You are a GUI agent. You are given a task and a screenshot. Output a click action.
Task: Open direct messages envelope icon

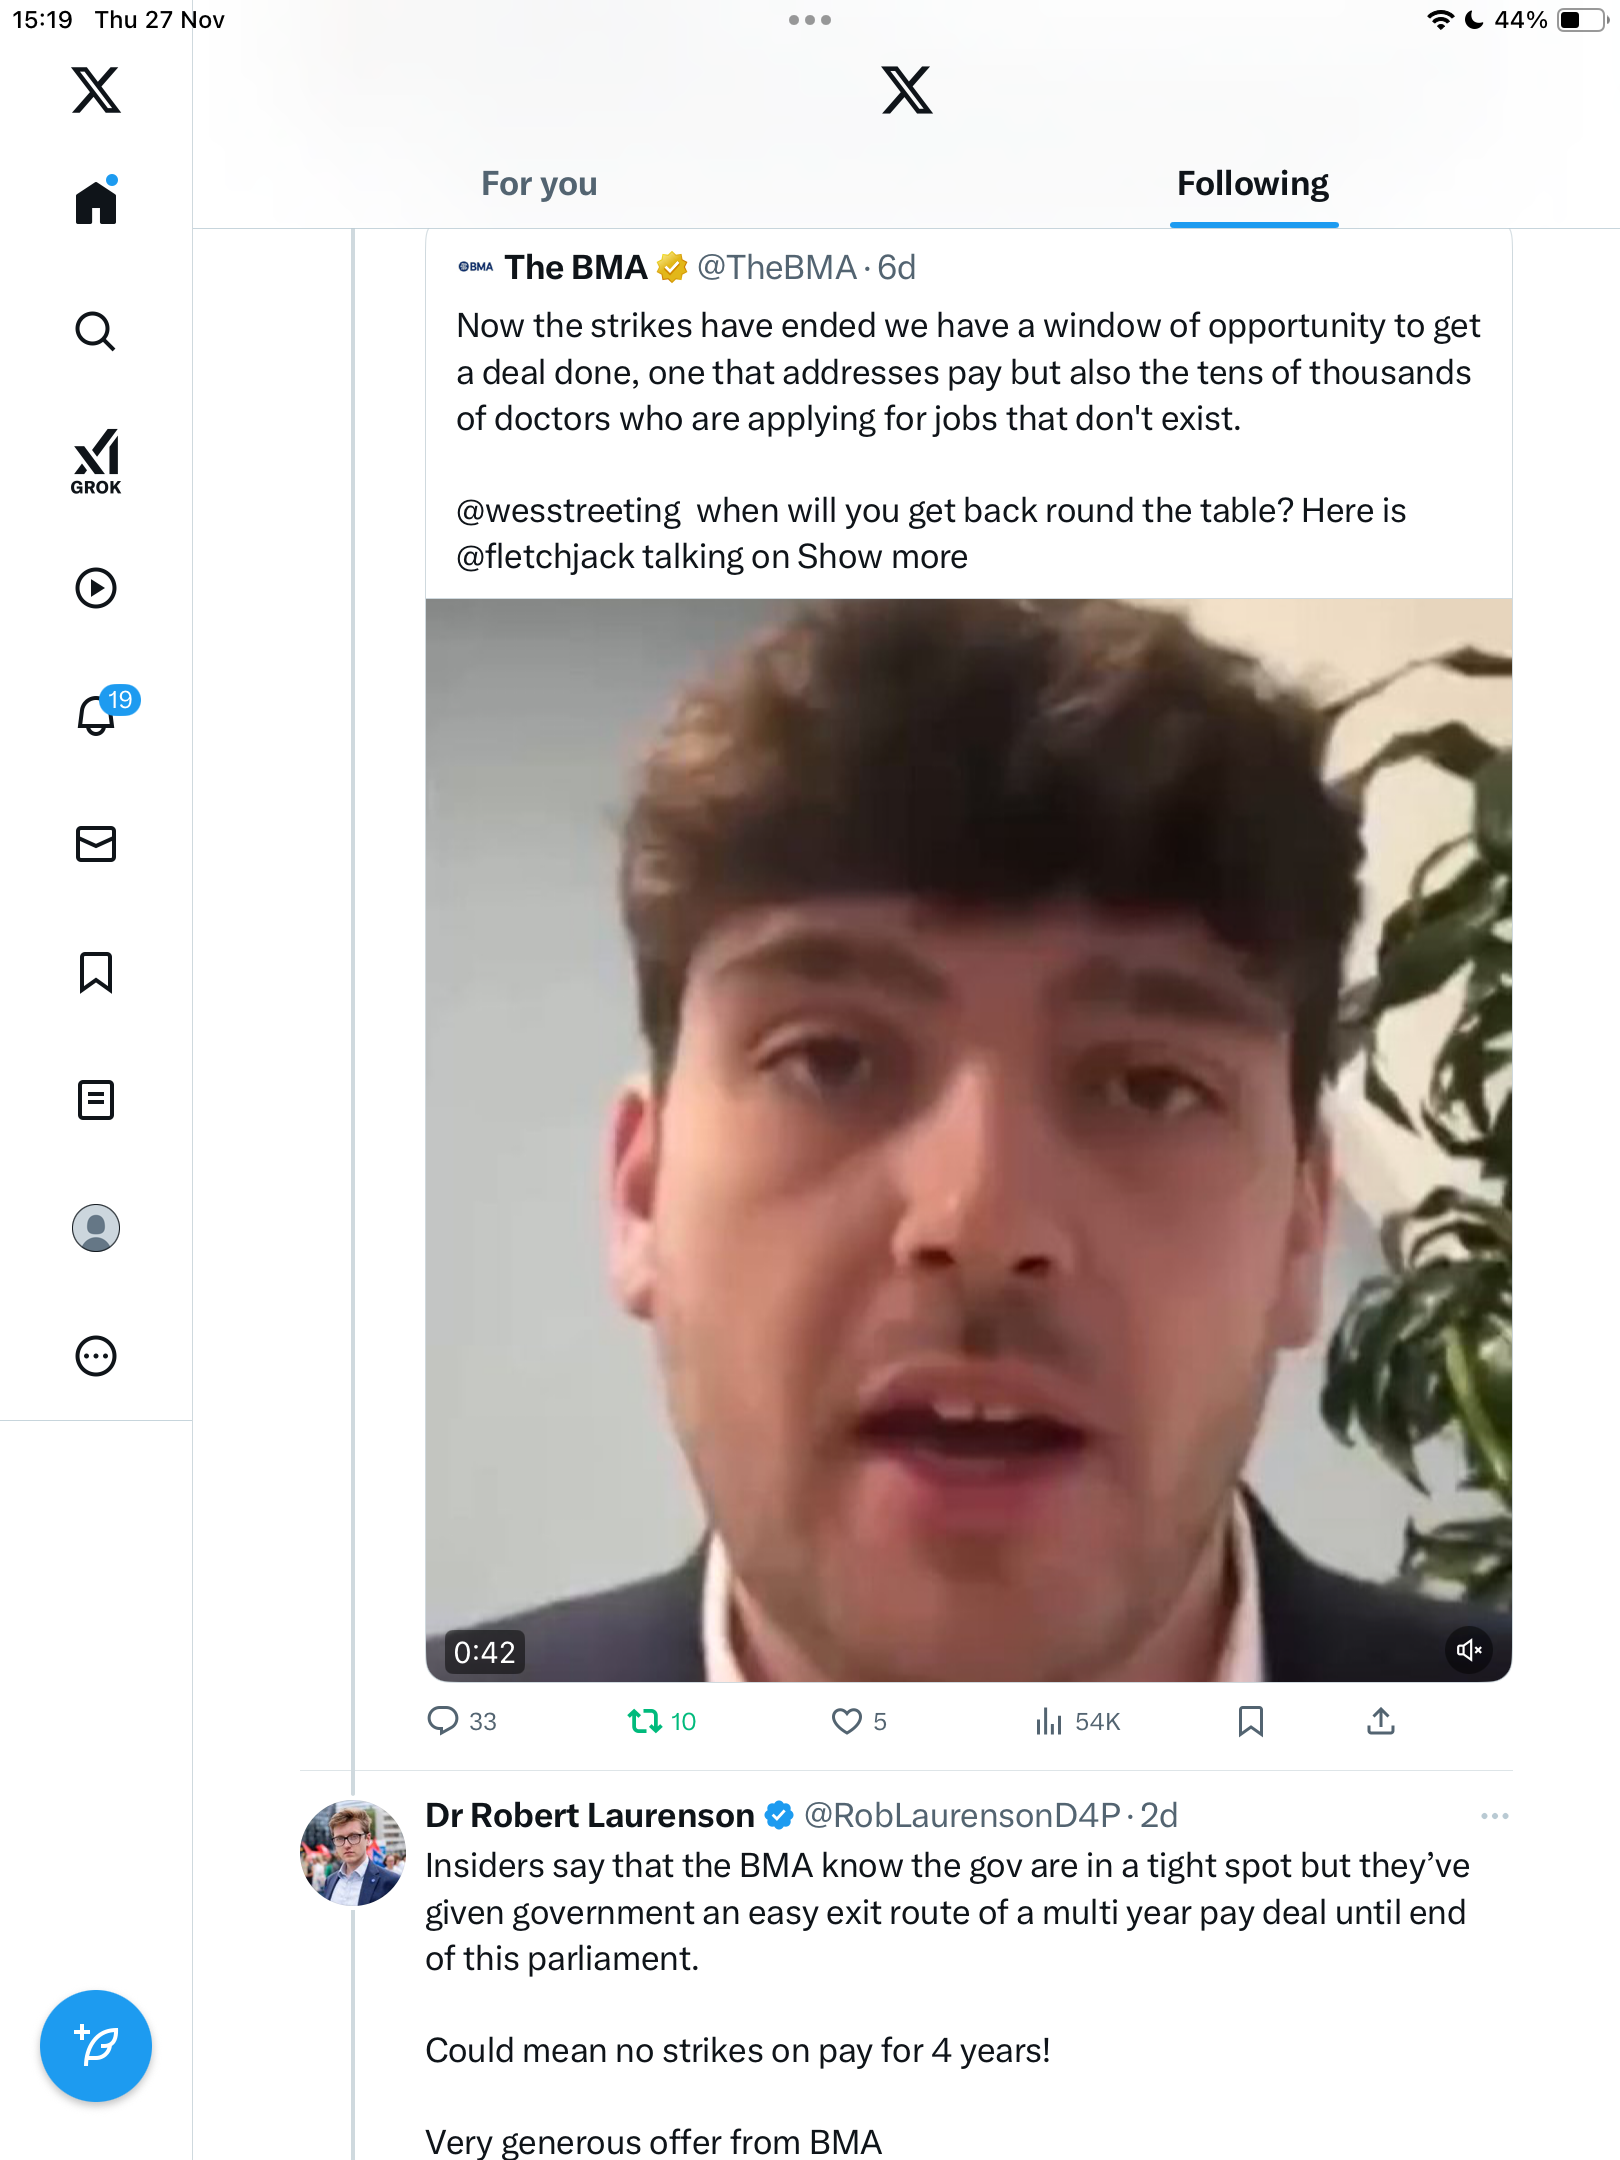(x=96, y=844)
